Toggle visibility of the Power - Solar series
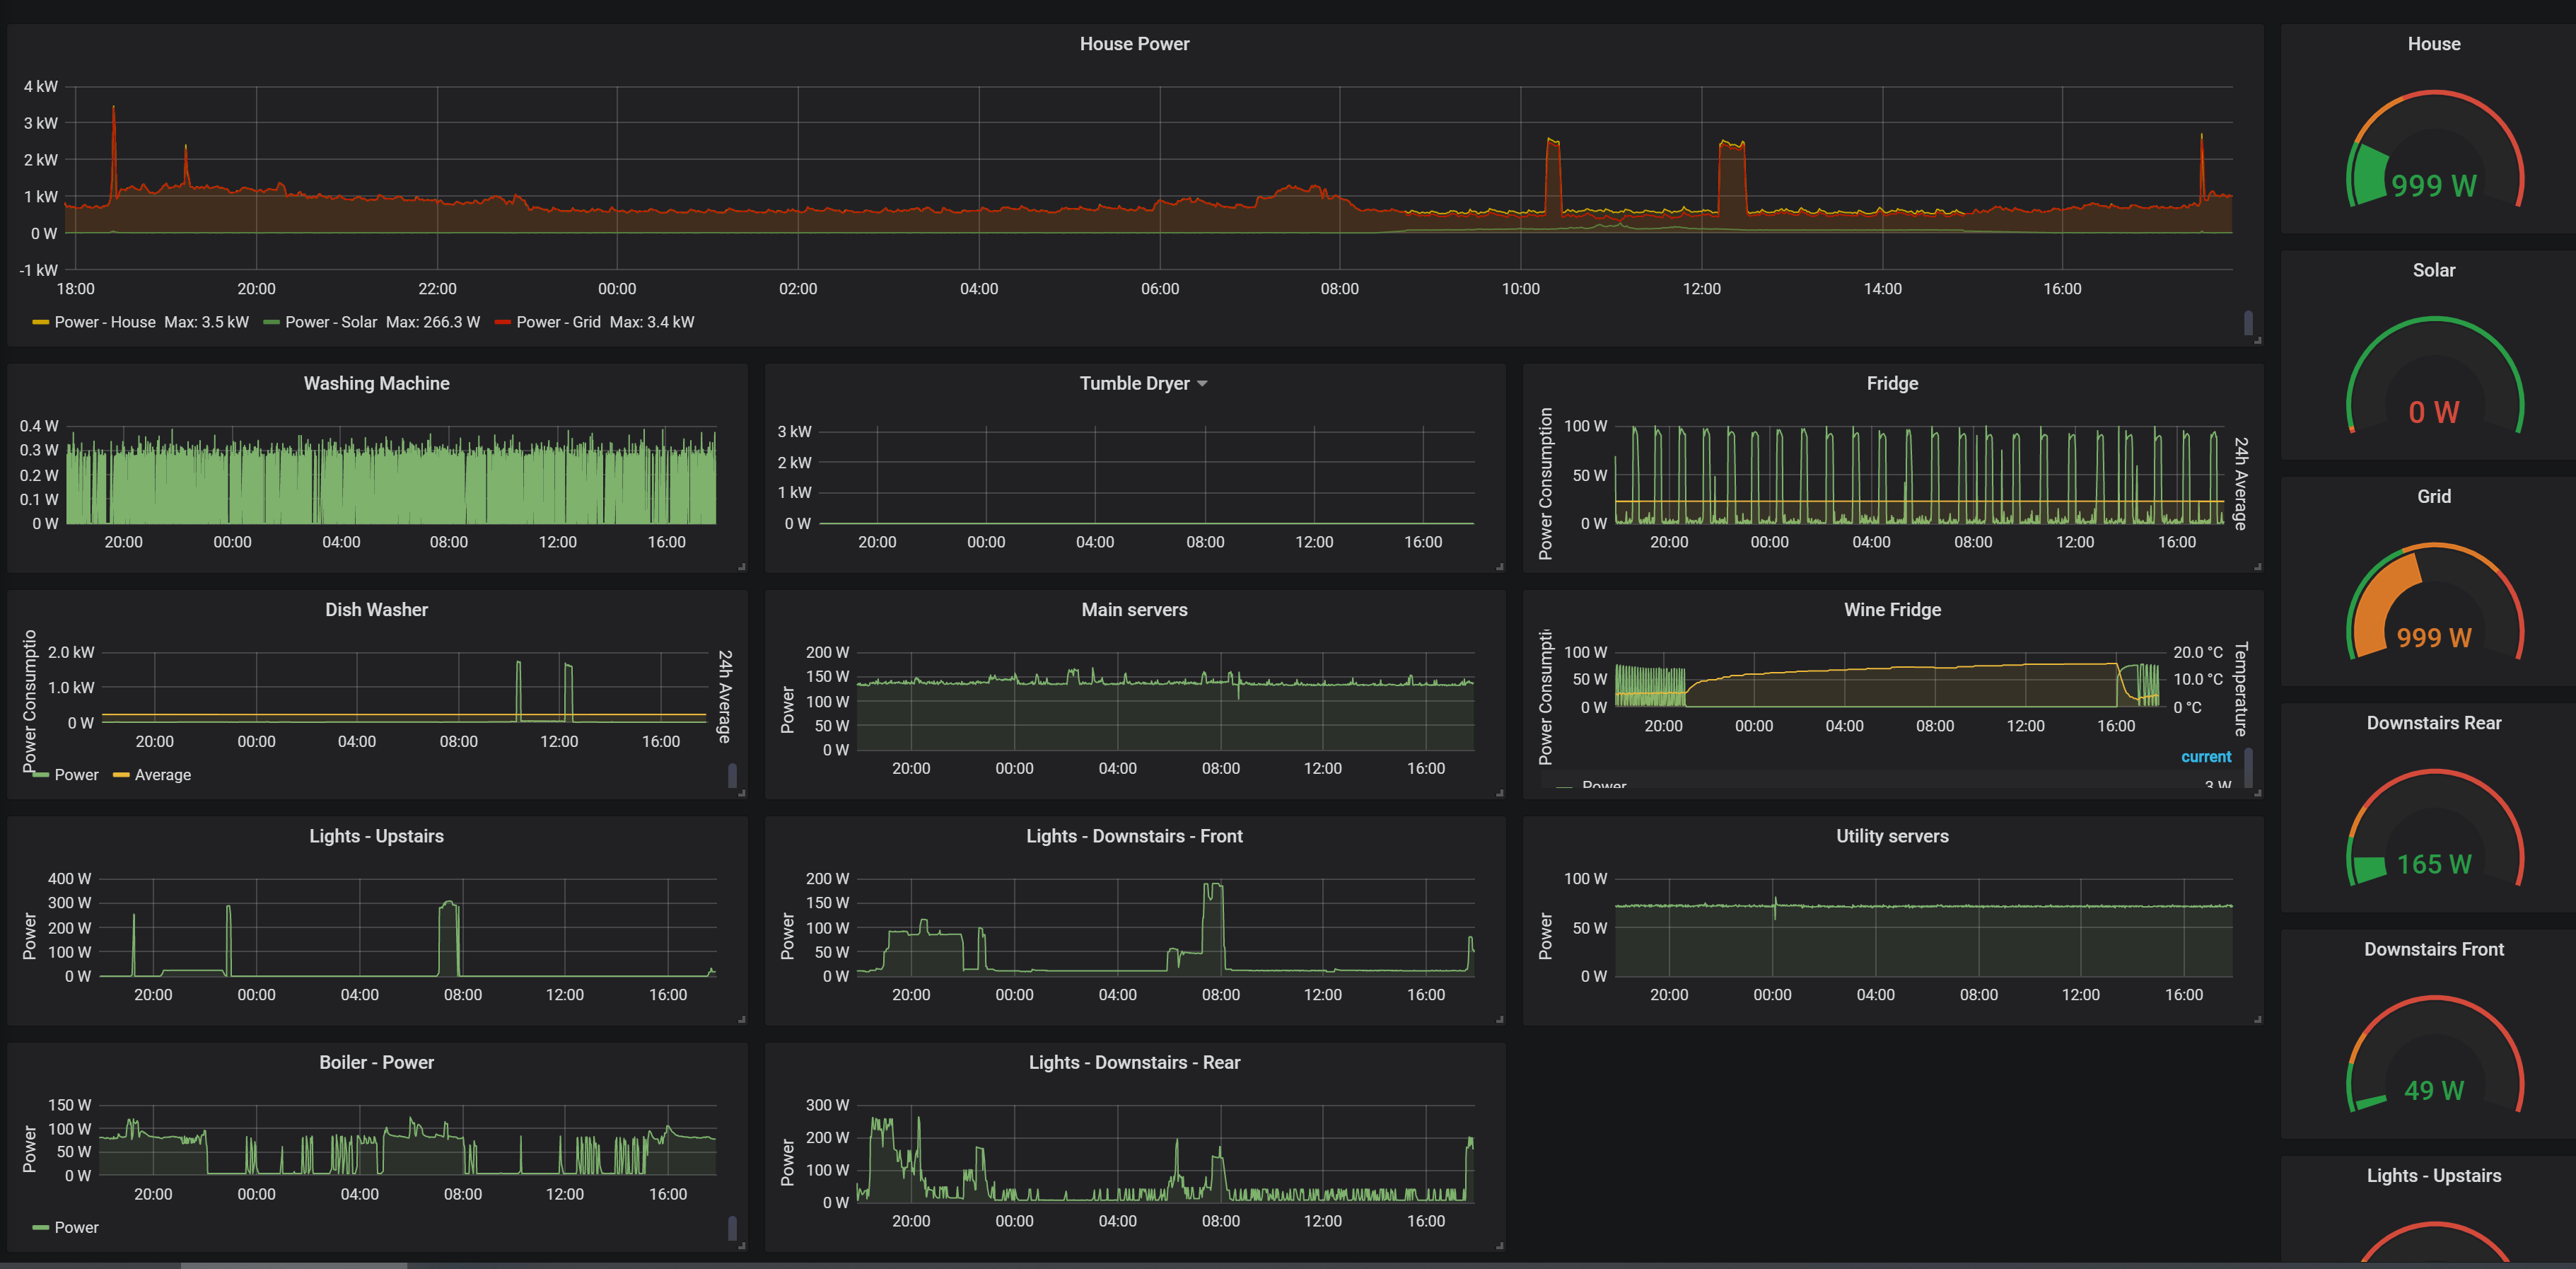The height and width of the screenshot is (1269, 2576). tap(331, 322)
